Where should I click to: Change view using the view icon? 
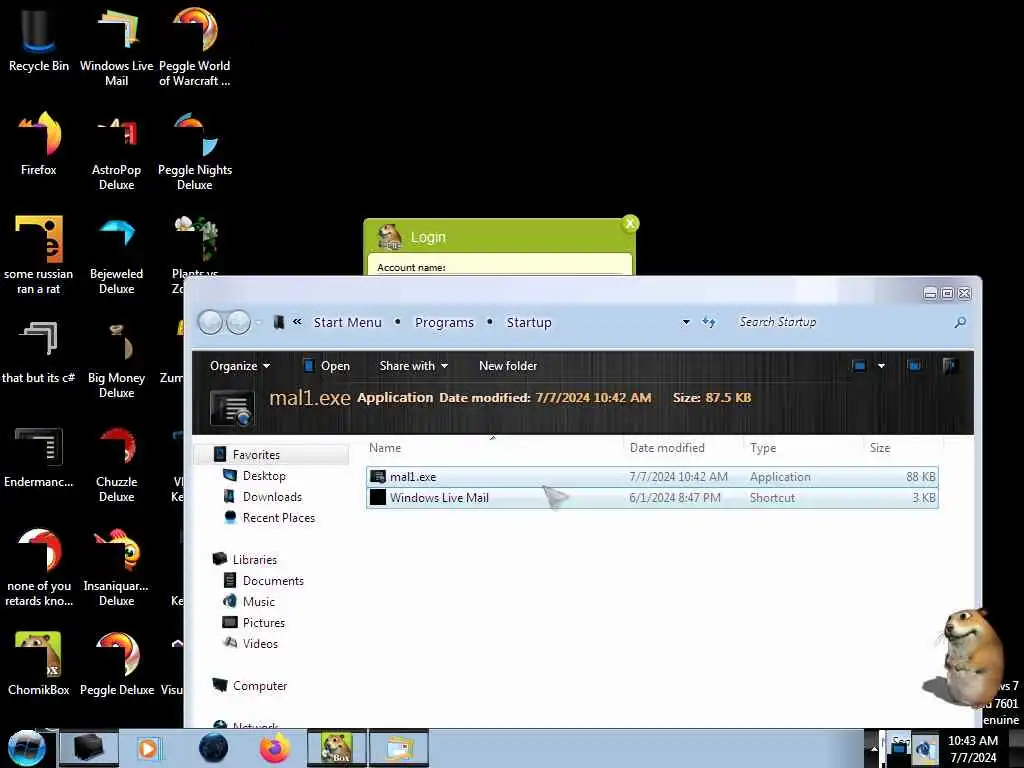click(x=859, y=365)
